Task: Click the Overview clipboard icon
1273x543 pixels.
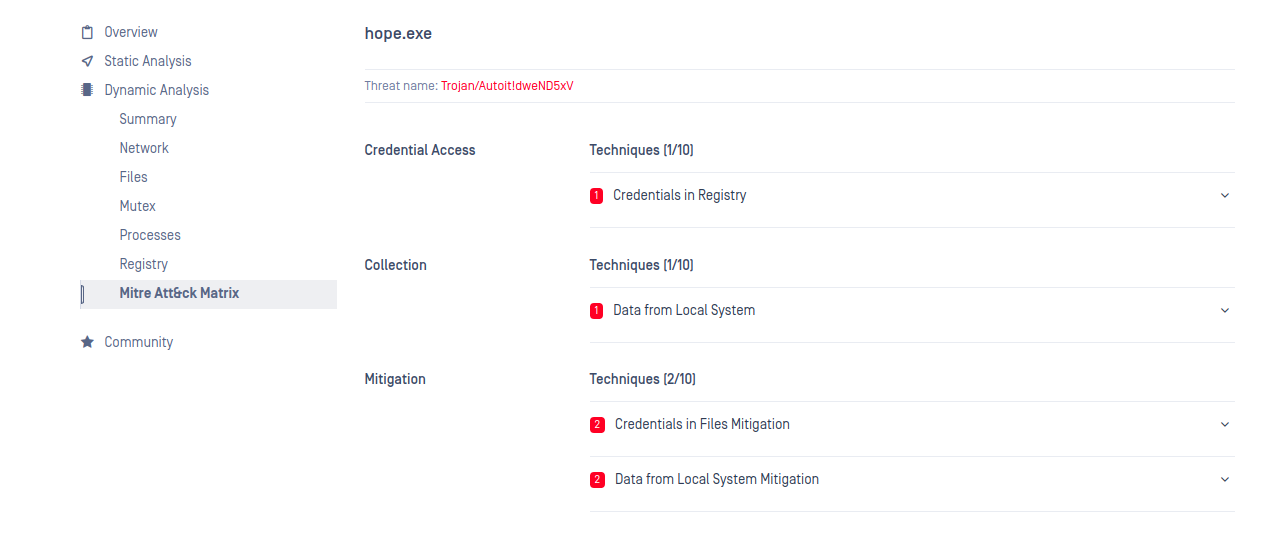Action: [87, 32]
